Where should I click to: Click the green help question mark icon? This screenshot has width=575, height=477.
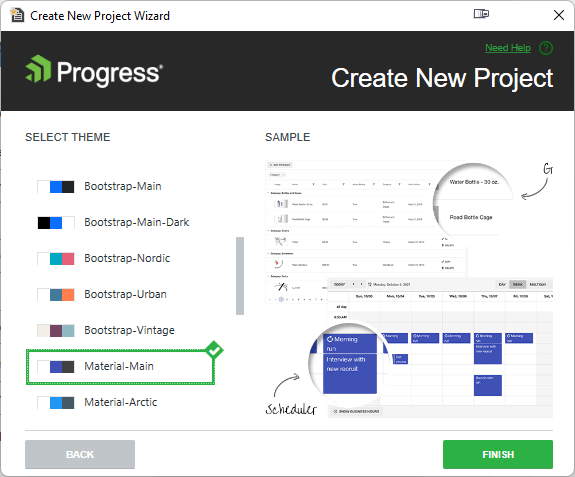pos(546,48)
